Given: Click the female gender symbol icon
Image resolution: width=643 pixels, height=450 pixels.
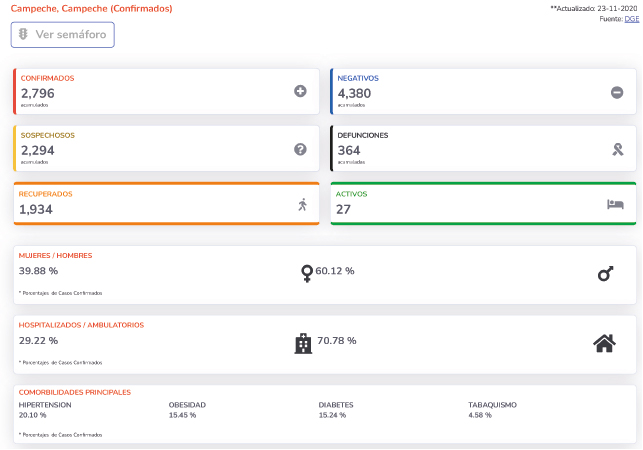Looking at the screenshot, I should pyautogui.click(x=307, y=273).
